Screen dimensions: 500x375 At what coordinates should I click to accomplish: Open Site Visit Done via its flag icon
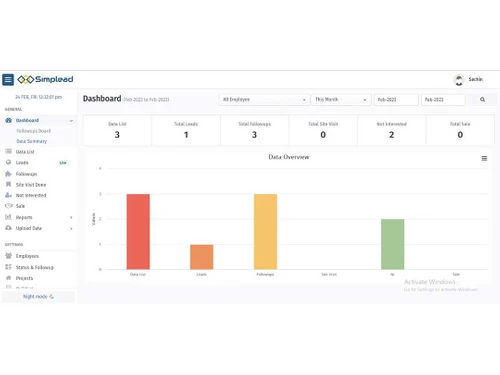8,184
